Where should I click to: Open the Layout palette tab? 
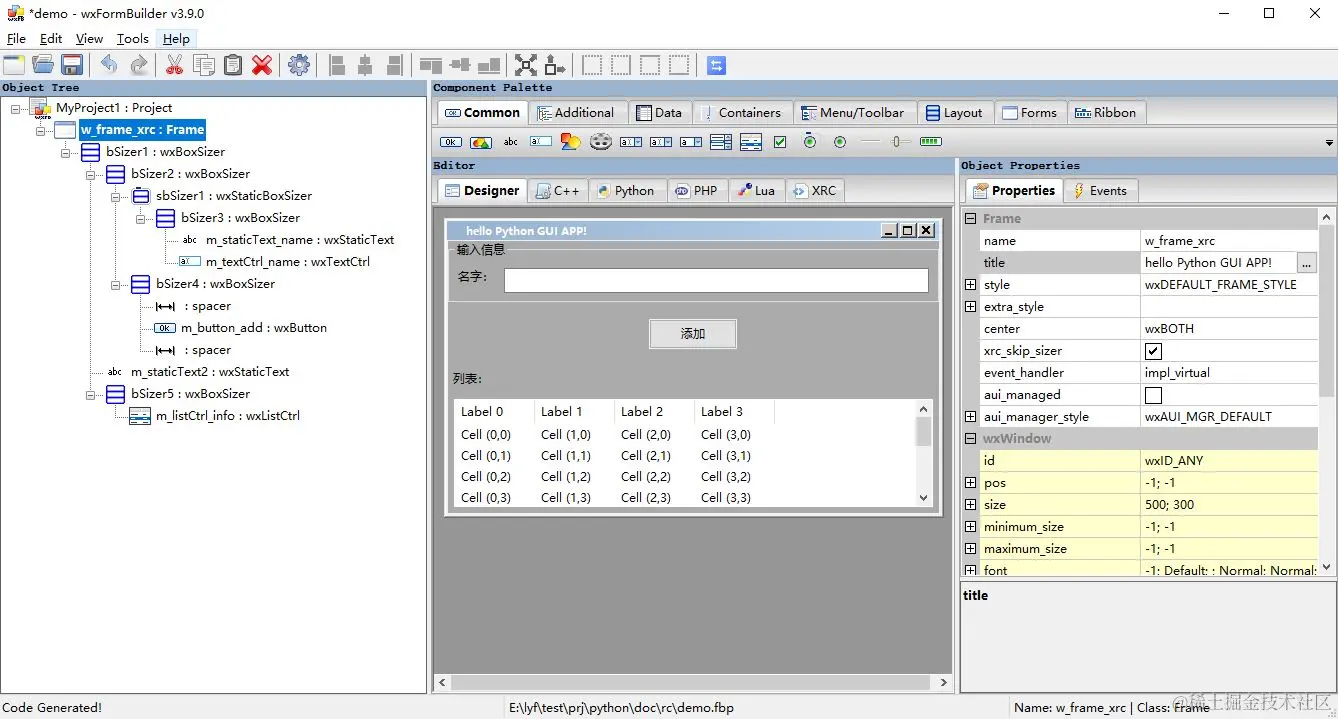954,113
